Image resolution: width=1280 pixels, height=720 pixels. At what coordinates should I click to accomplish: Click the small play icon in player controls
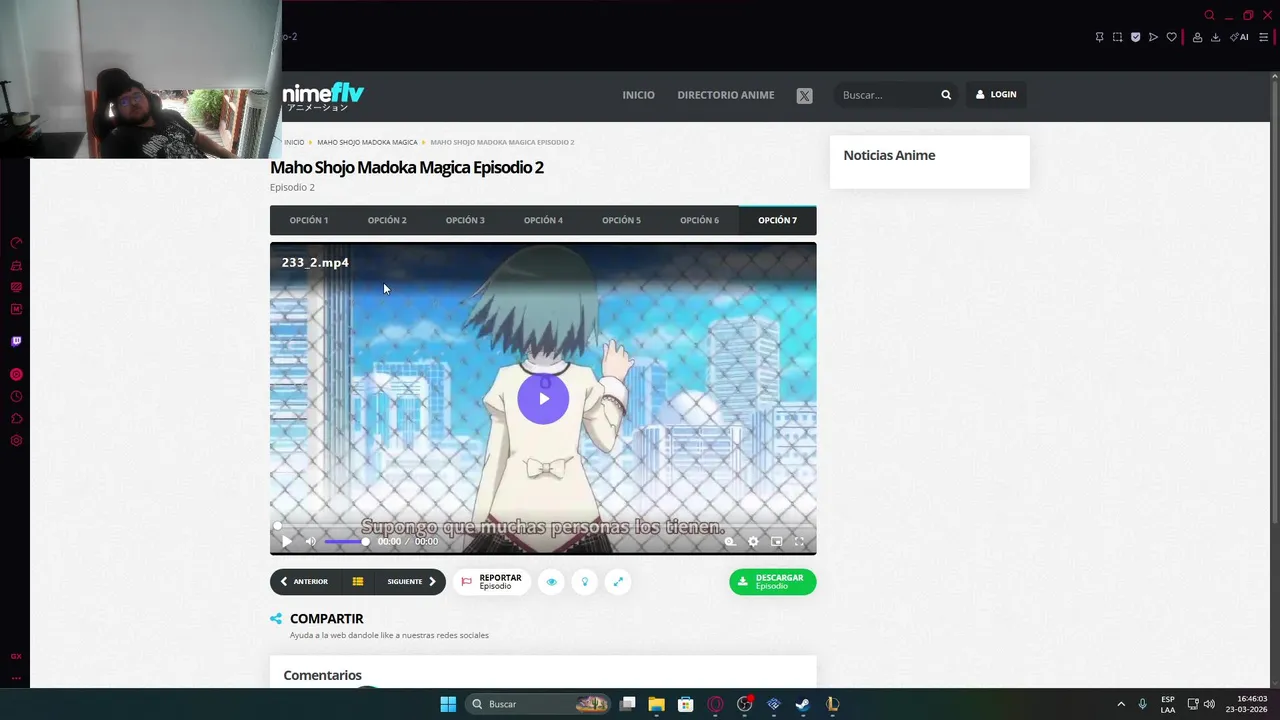[x=286, y=542]
